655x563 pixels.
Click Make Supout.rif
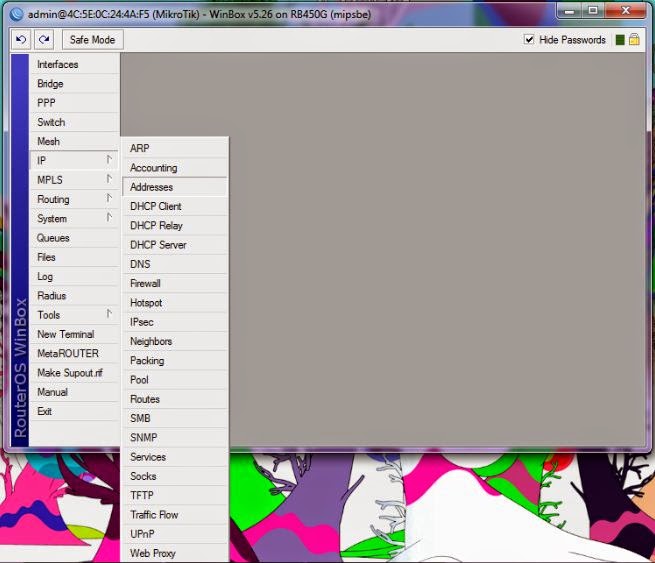75,373
